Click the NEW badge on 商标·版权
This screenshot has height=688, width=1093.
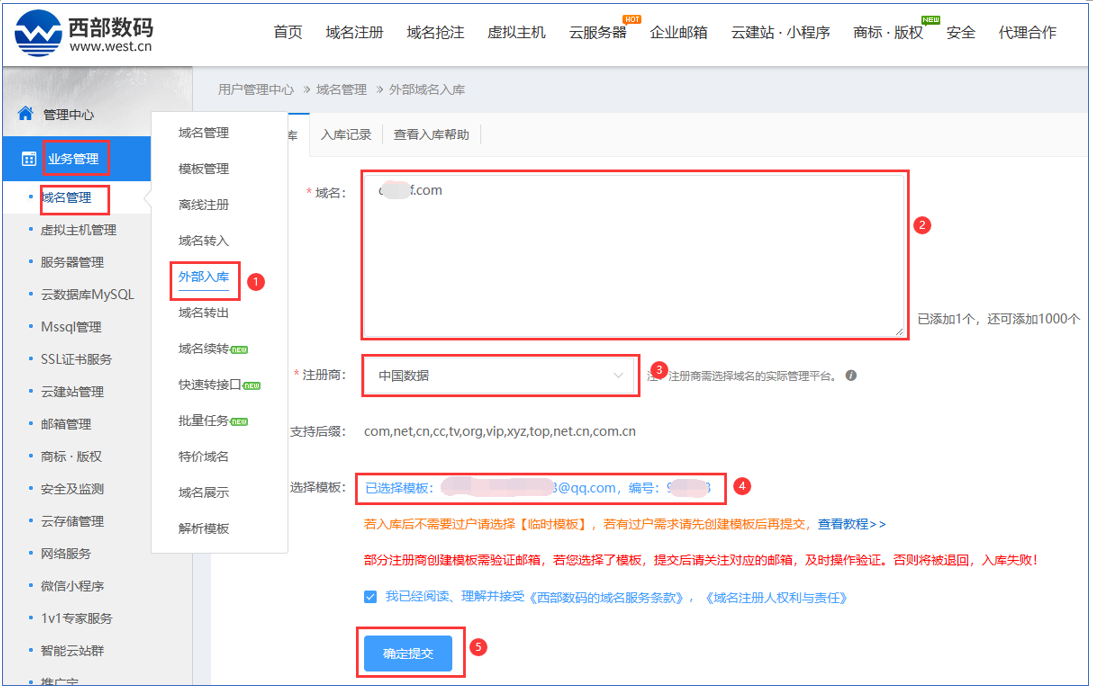coord(930,19)
